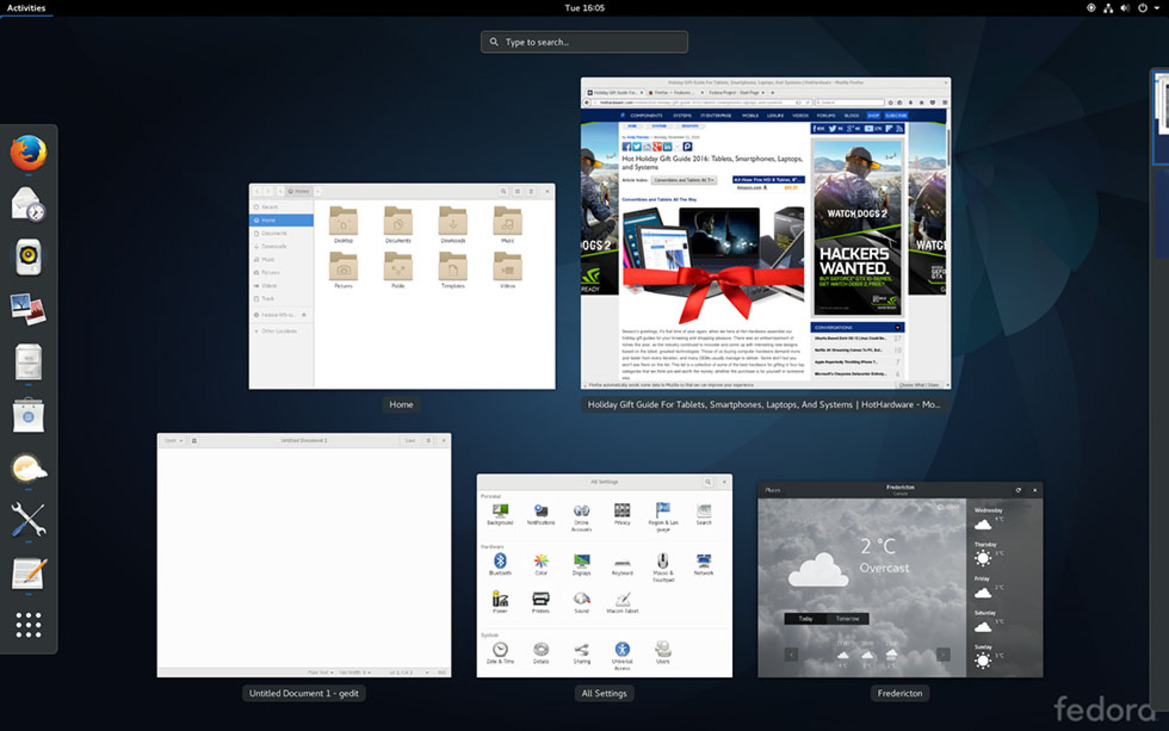Click search button in All Settings header

point(708,482)
